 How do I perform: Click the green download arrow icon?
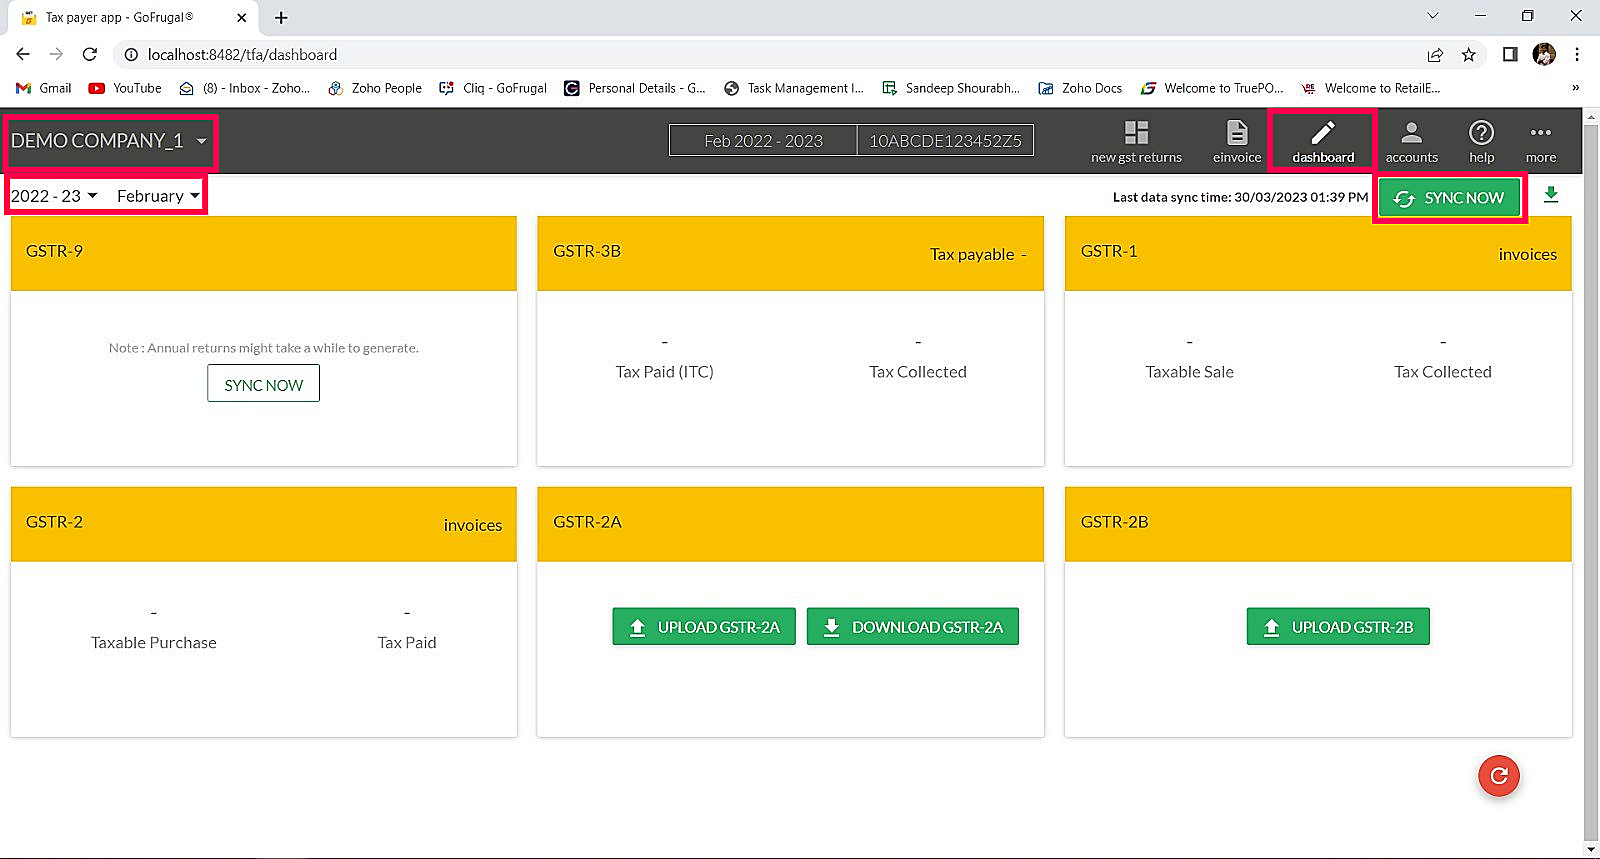(1551, 195)
